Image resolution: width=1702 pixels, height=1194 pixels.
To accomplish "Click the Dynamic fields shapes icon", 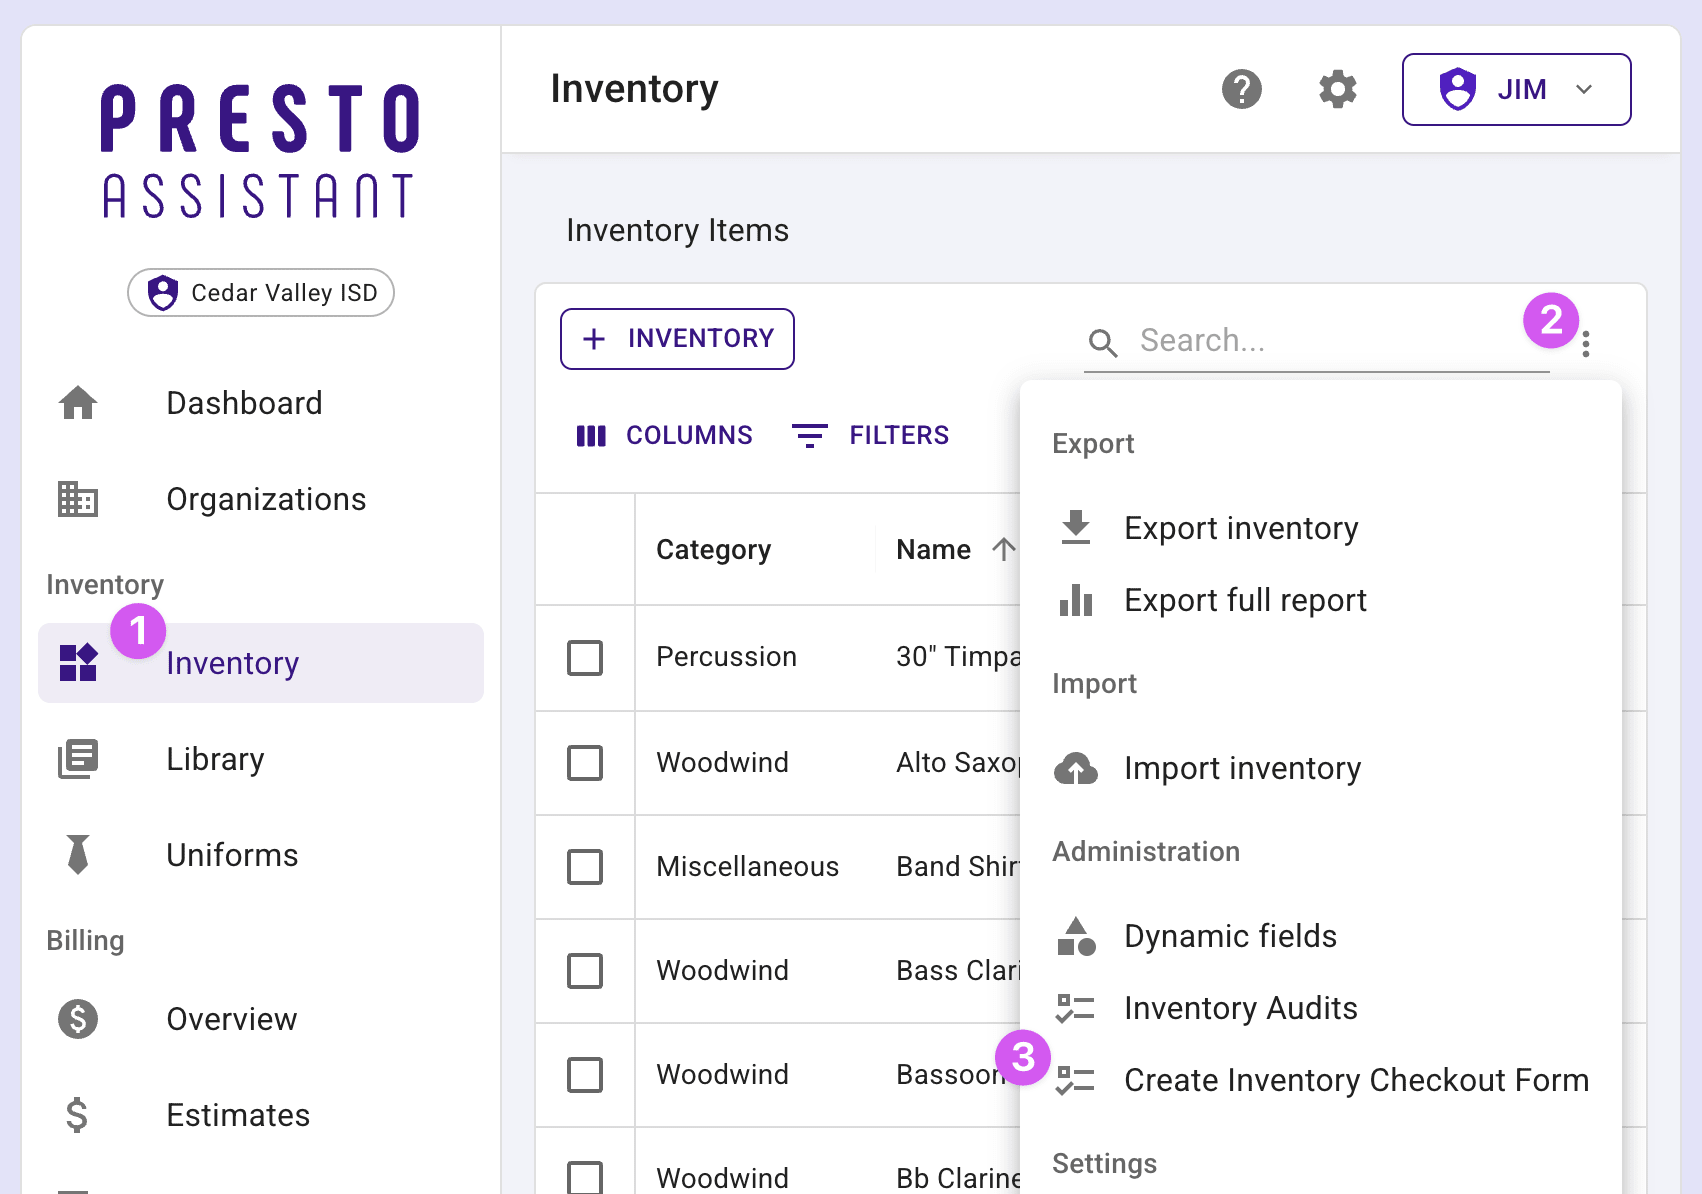I will coord(1076,936).
